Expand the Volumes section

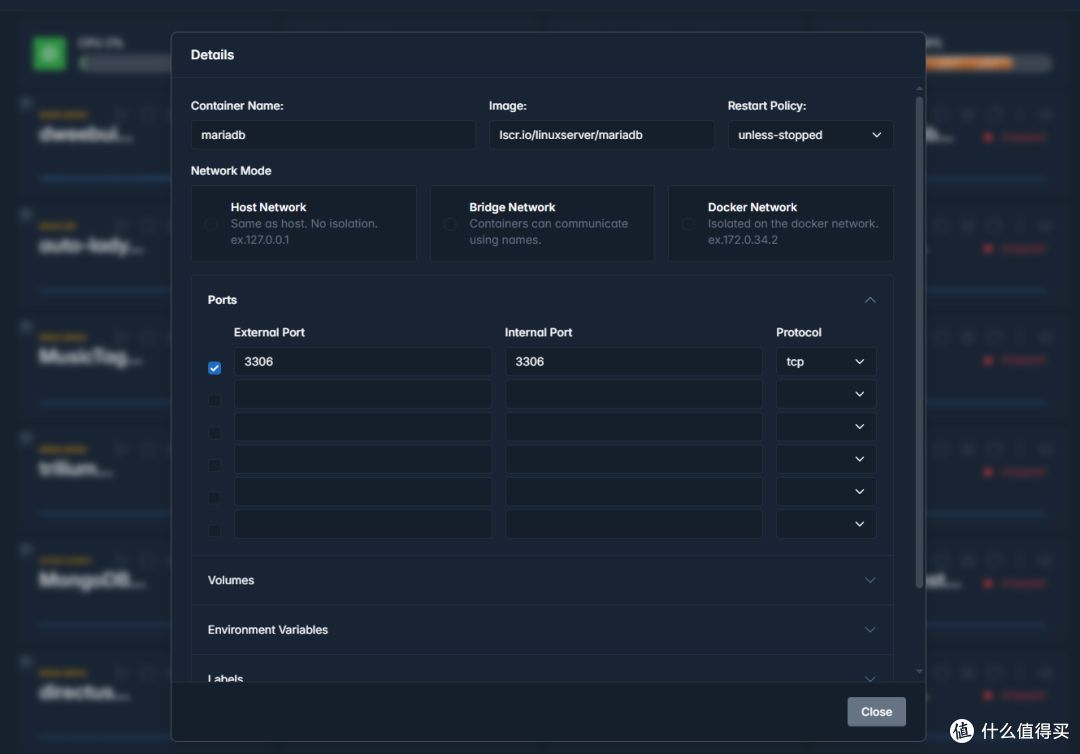click(x=870, y=580)
